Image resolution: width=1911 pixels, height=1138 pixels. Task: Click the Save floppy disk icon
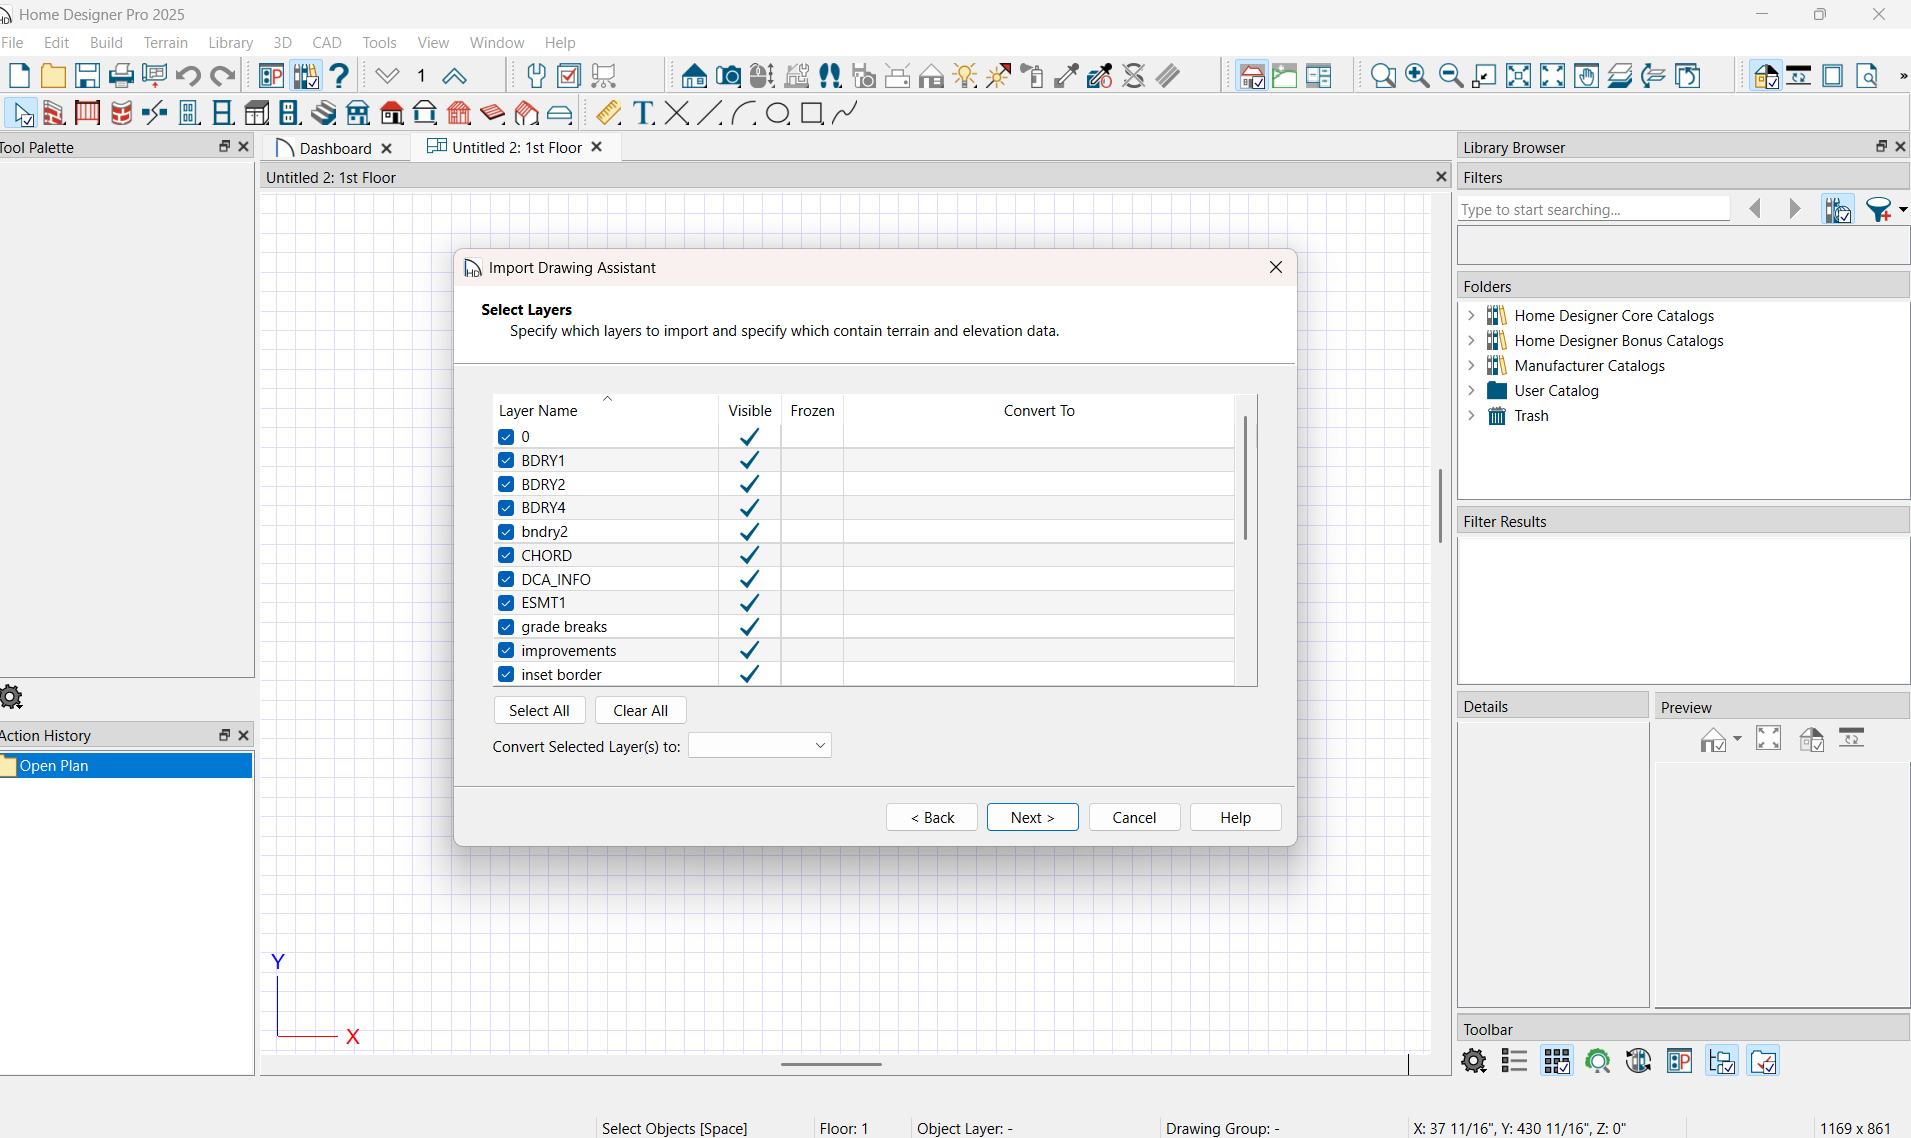[x=87, y=76]
